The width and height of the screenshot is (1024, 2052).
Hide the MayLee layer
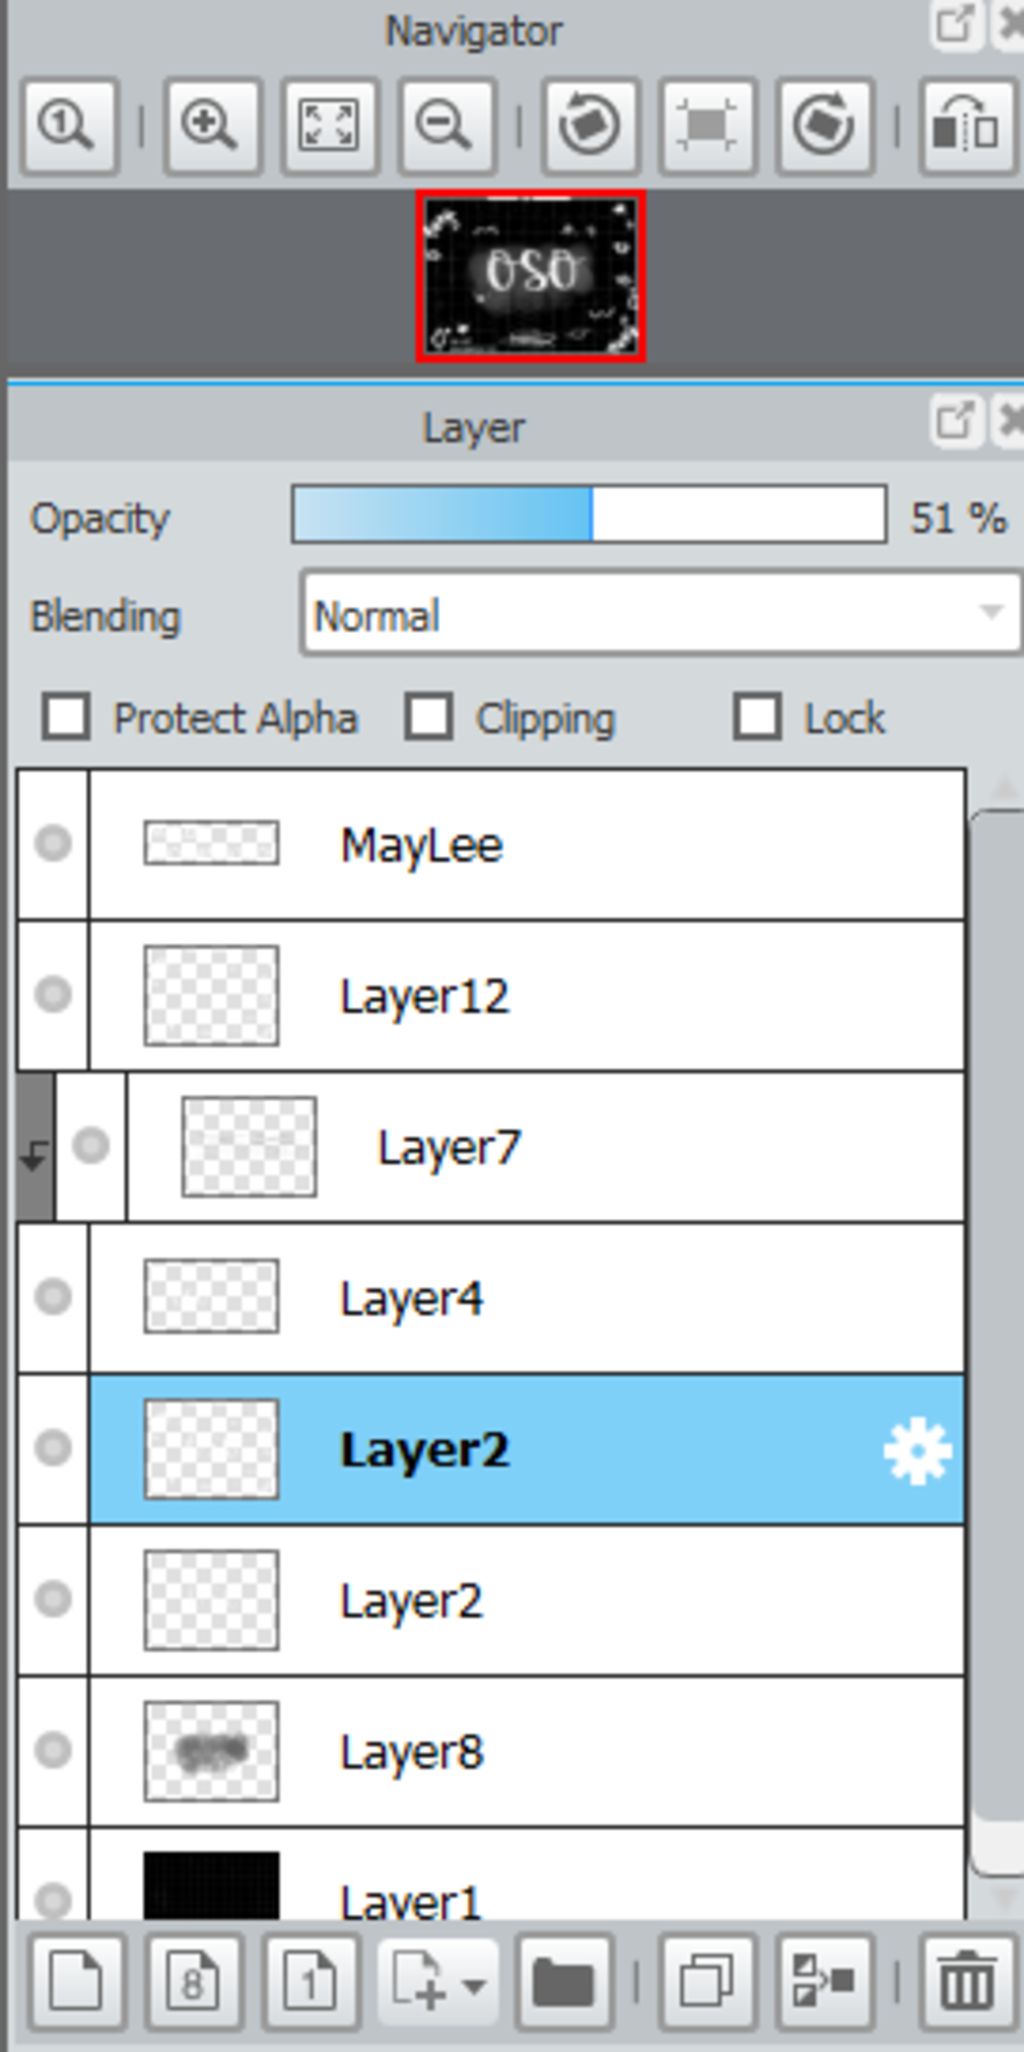tap(53, 843)
